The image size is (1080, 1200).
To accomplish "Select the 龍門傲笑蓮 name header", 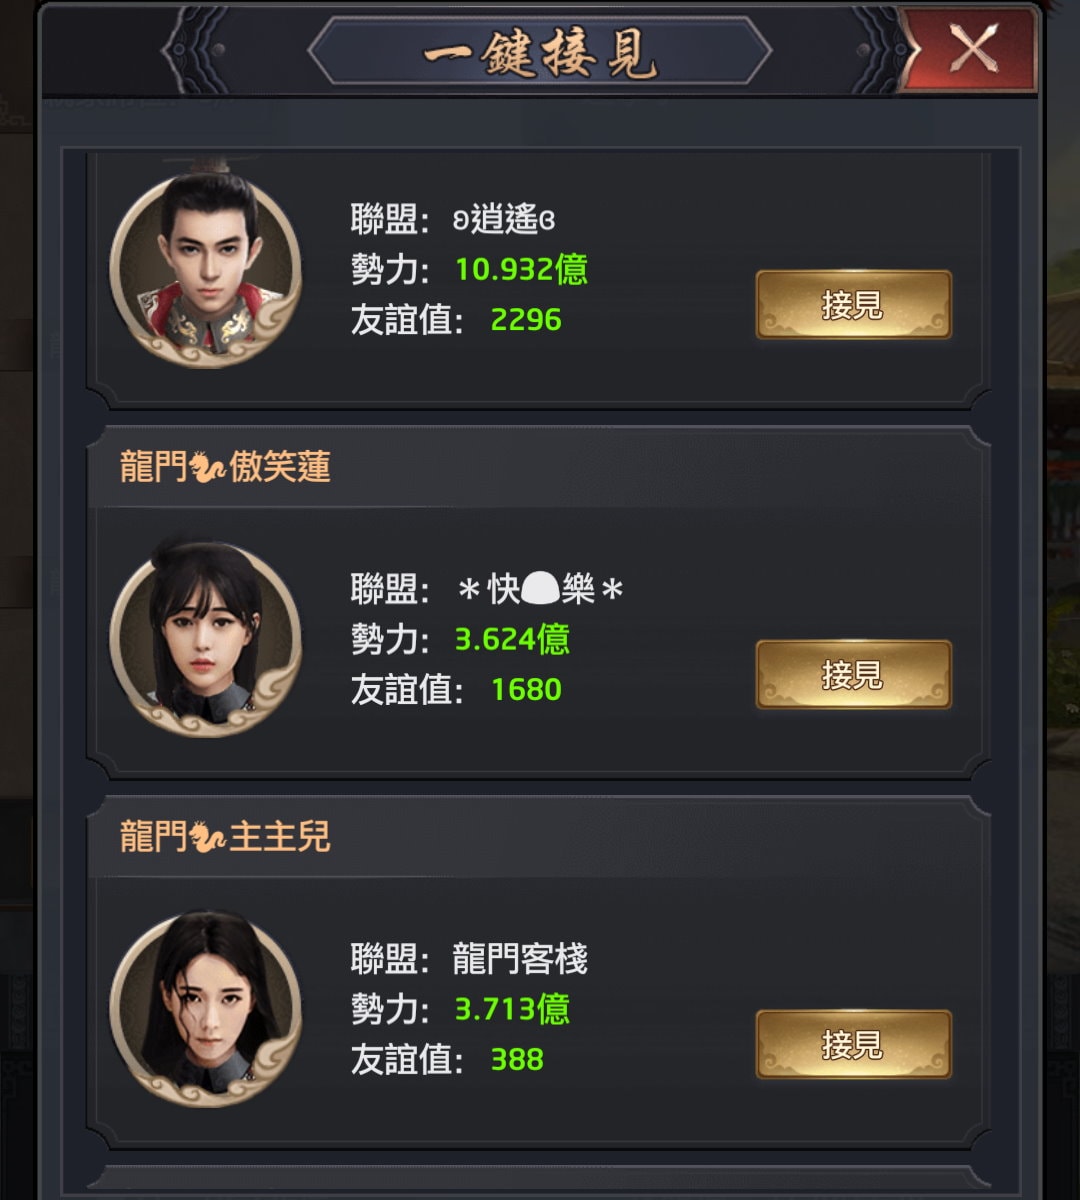I will point(225,467).
